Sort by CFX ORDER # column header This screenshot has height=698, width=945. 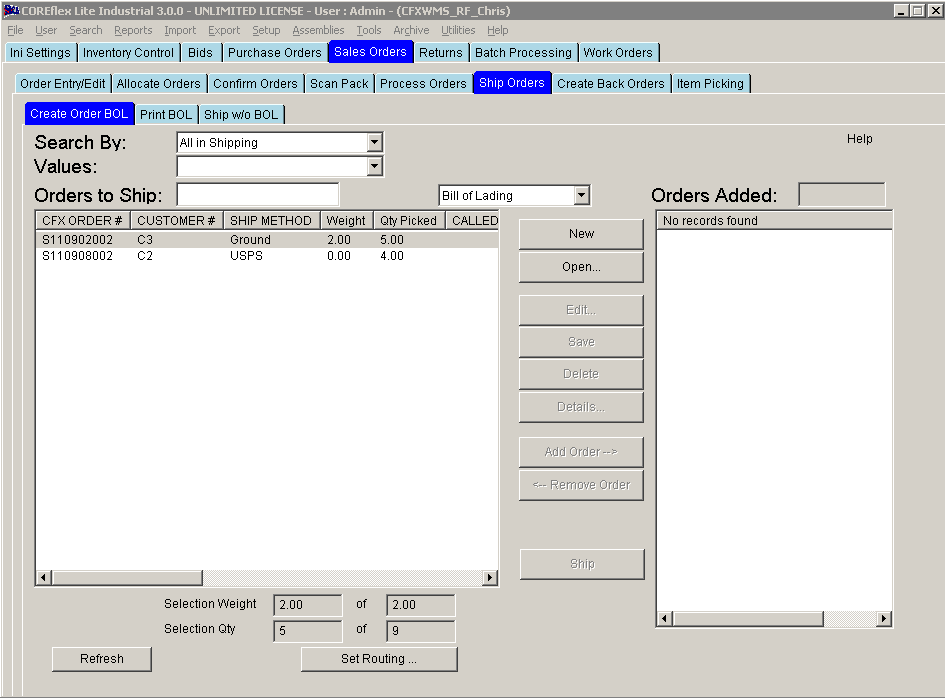coord(83,221)
